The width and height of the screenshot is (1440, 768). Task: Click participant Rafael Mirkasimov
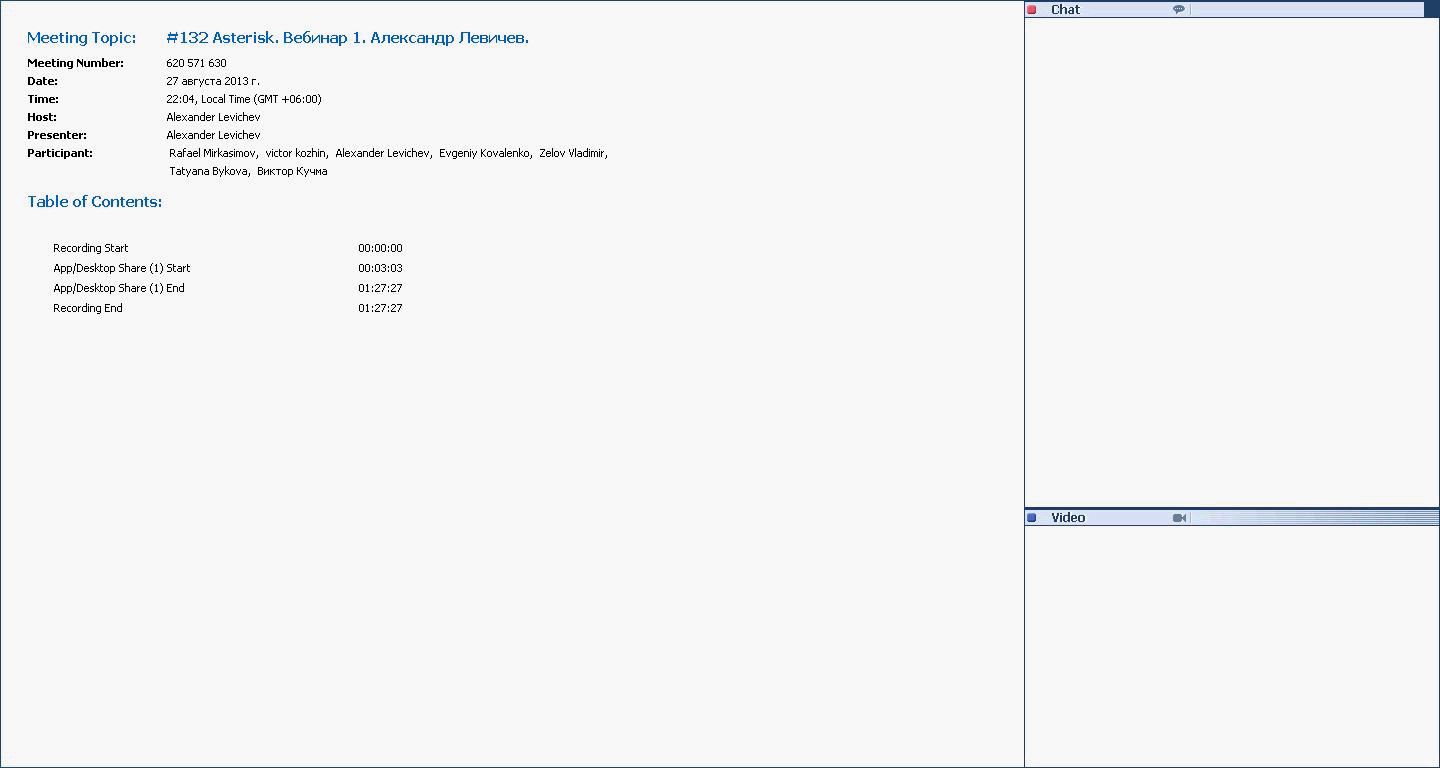(213, 153)
